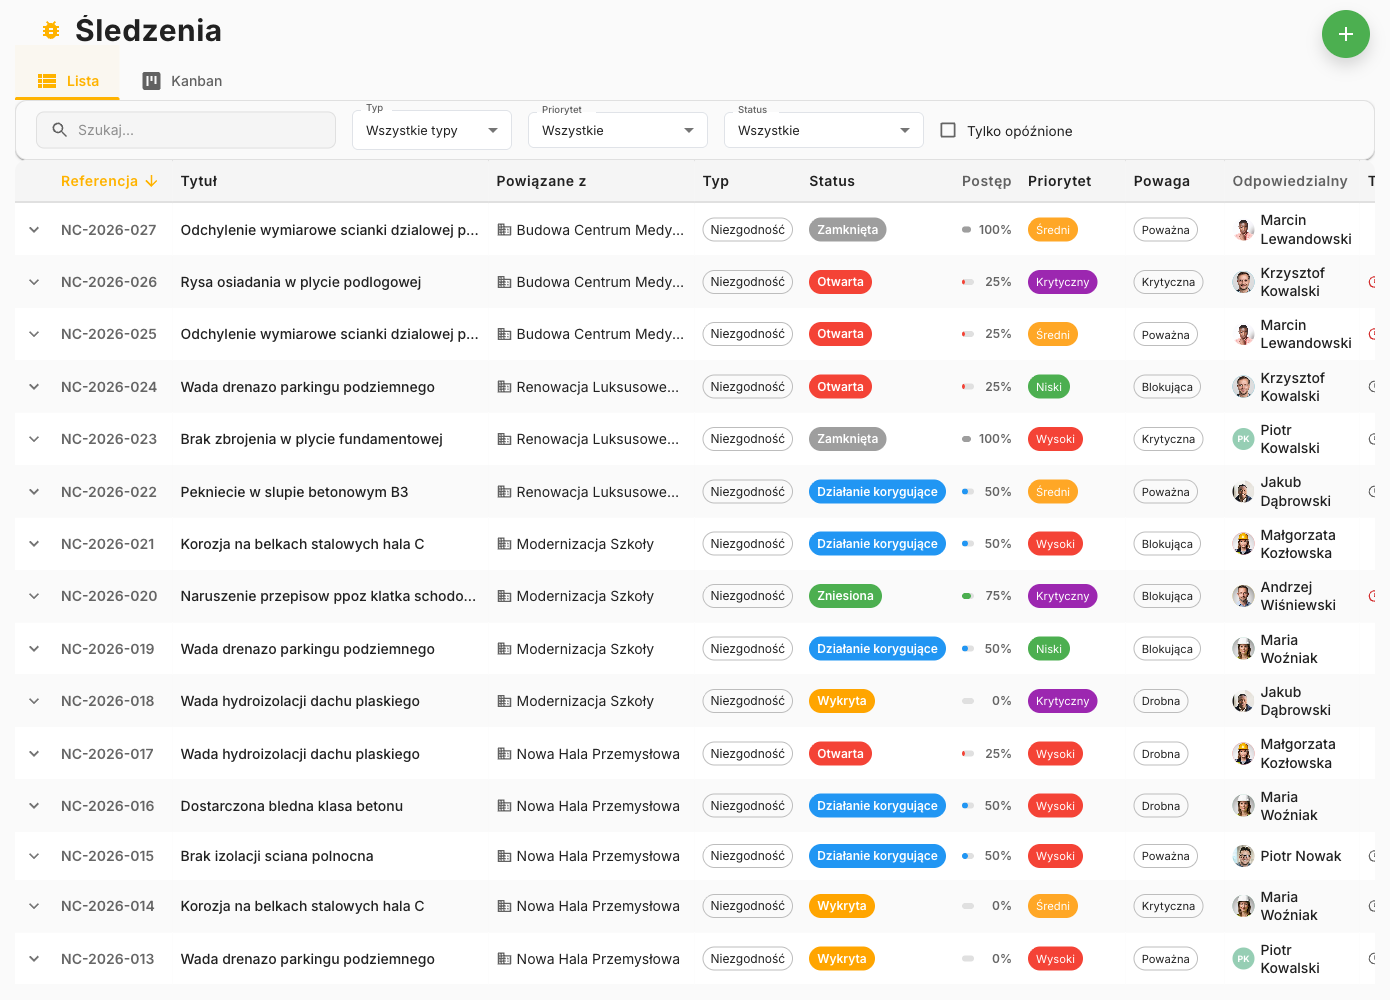Click the bug icon beside Śledzenia title
The image size is (1390, 1000).
click(51, 31)
